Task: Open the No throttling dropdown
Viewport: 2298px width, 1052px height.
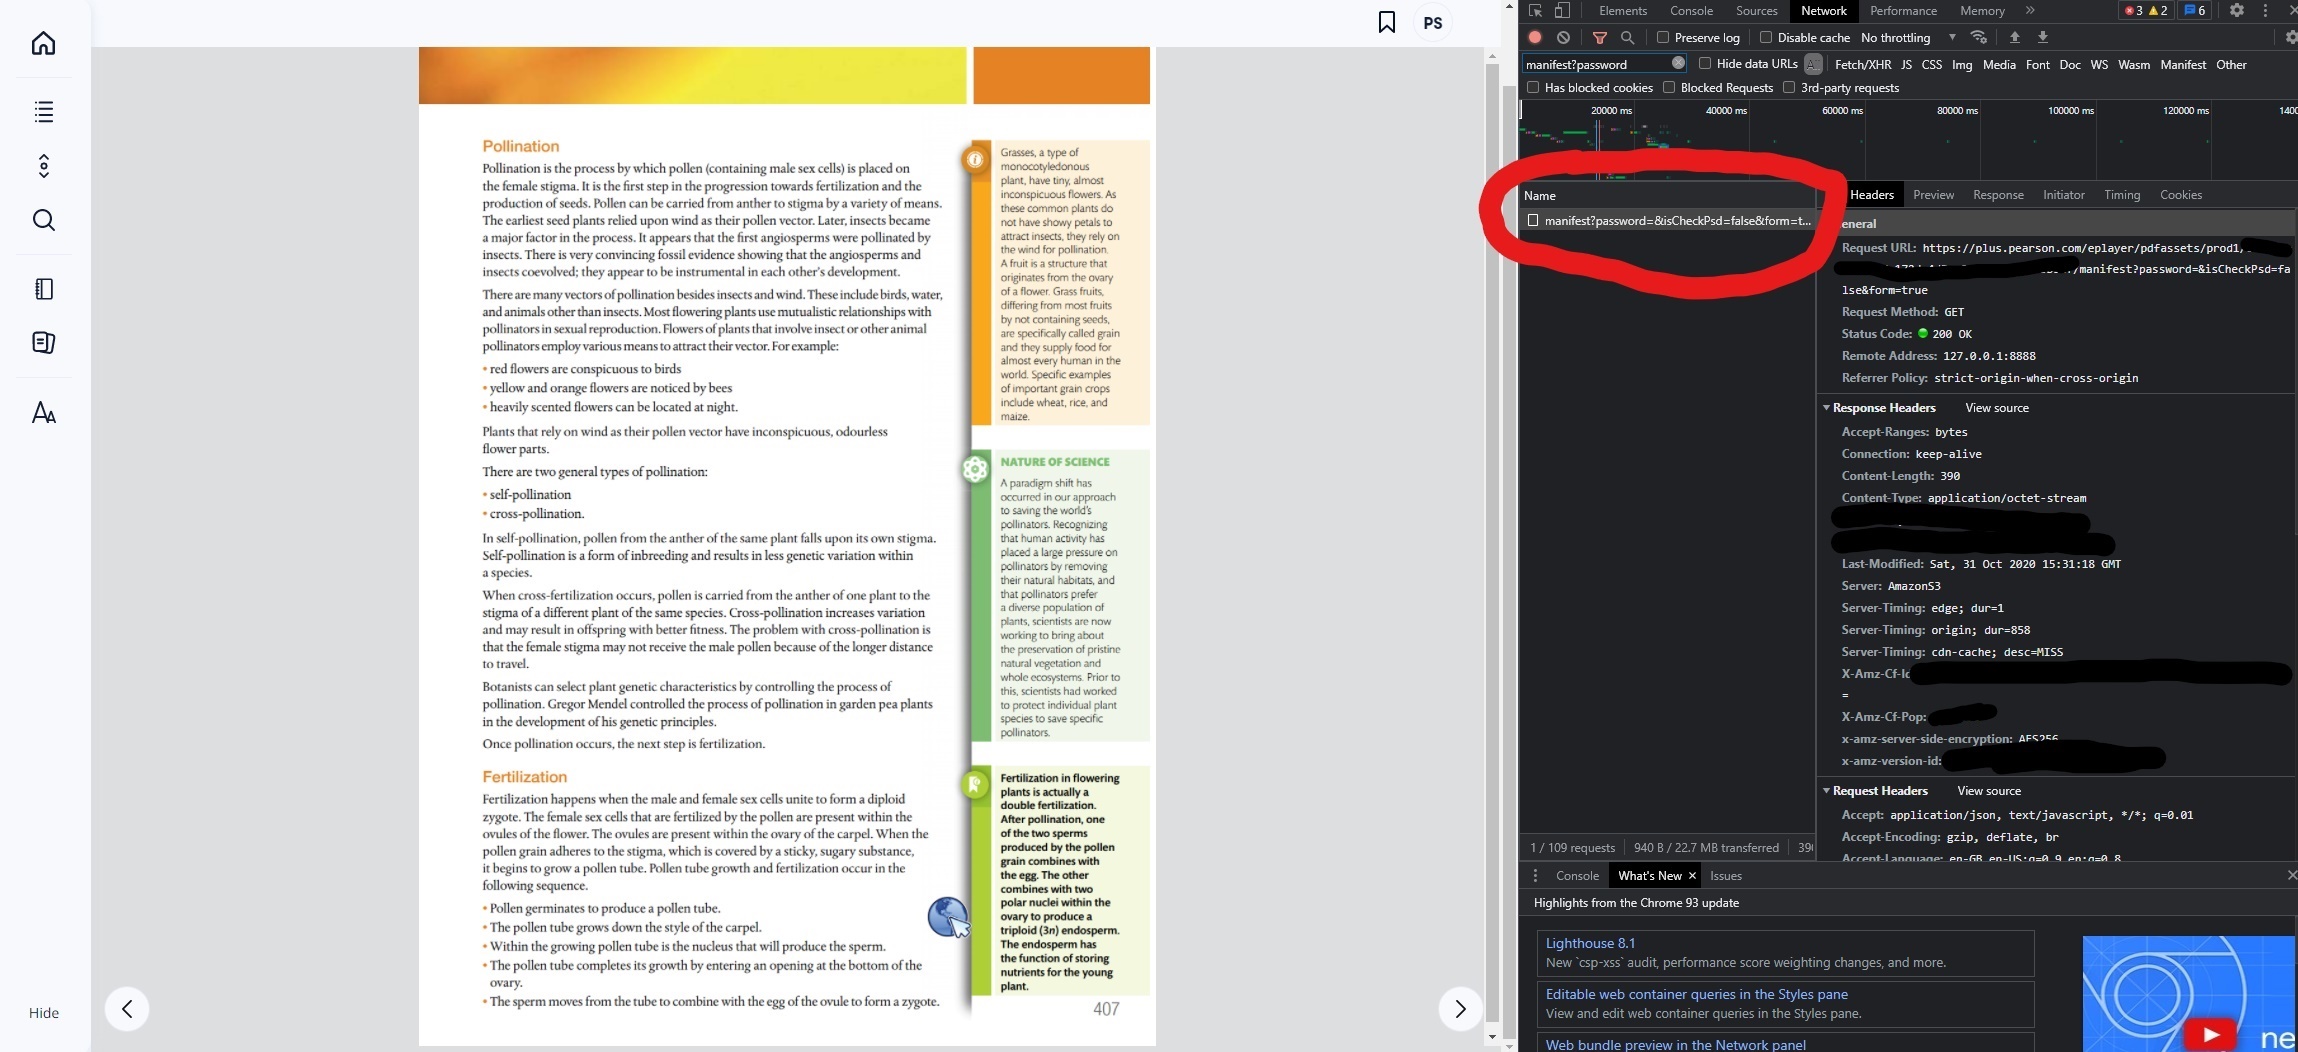Action: tap(1908, 37)
